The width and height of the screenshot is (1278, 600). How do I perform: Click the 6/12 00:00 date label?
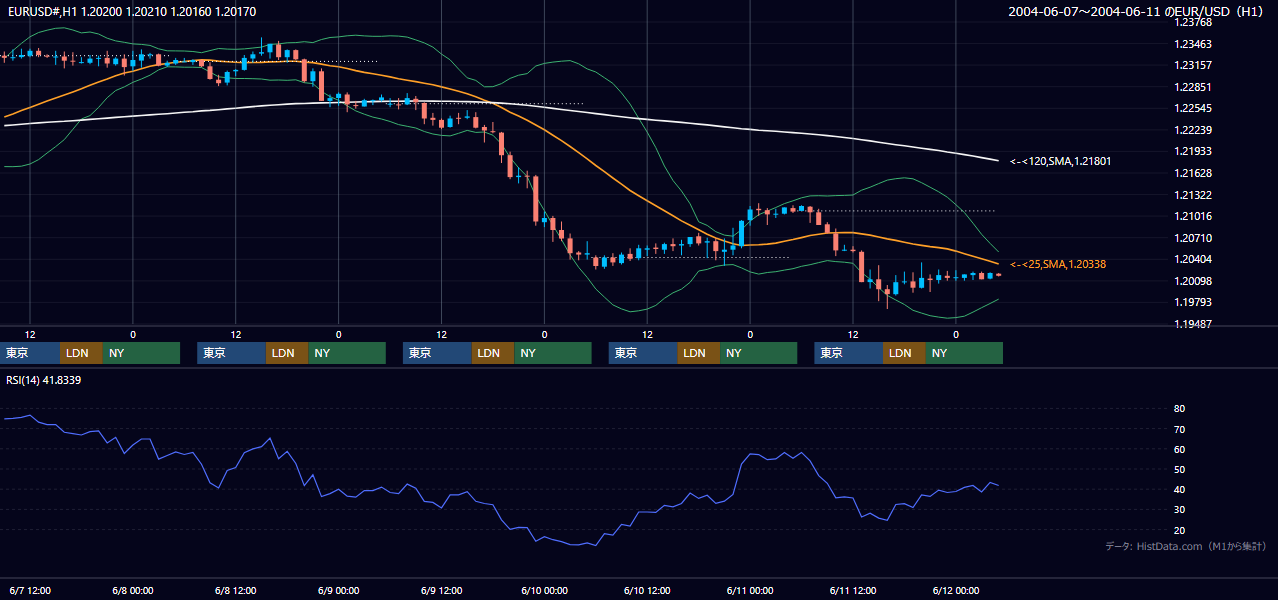click(957, 590)
